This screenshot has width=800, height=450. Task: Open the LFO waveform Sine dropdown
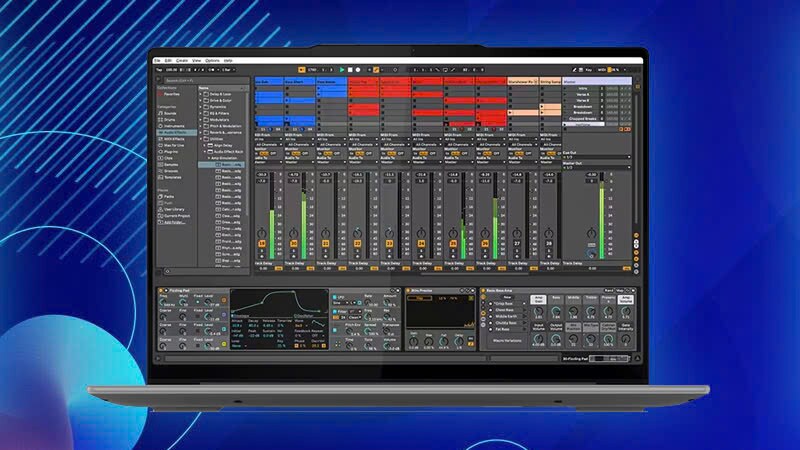coord(339,303)
